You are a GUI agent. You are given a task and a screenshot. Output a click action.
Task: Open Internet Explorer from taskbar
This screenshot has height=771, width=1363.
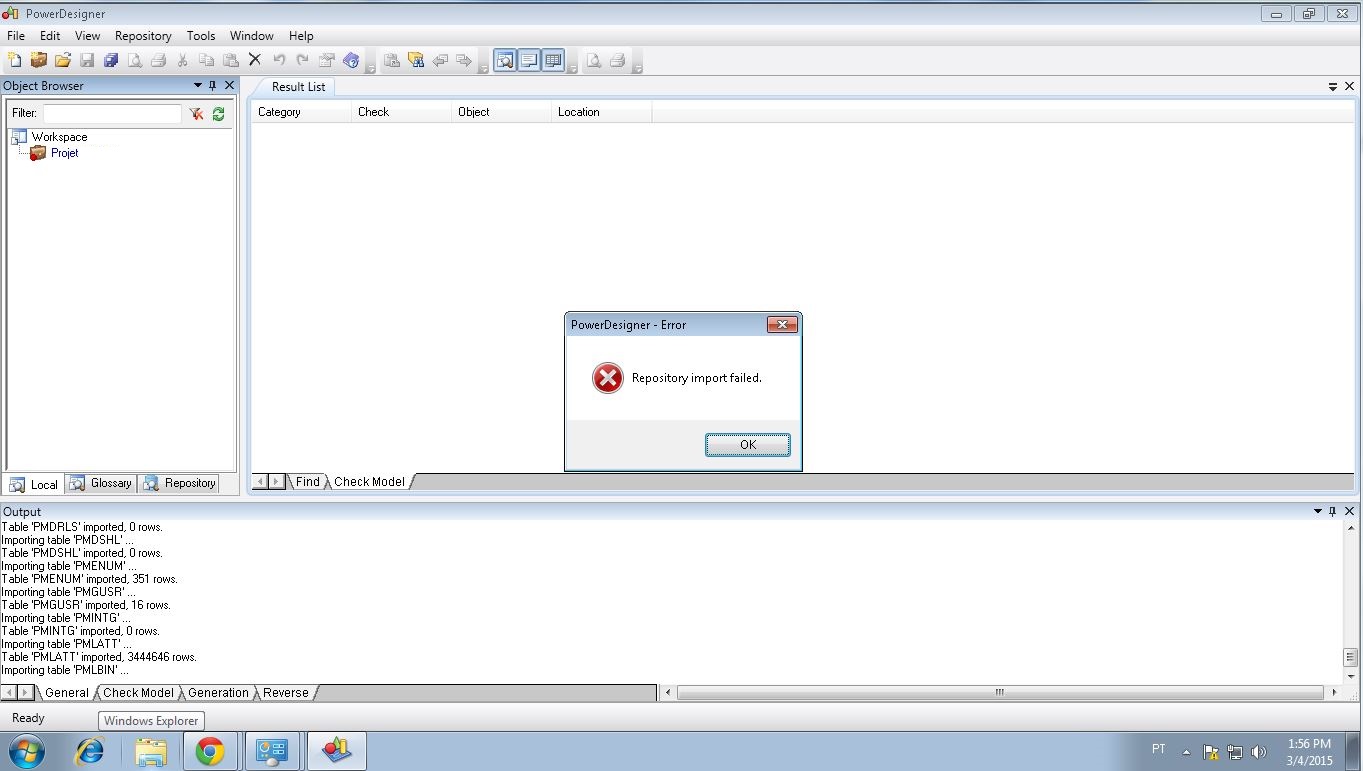pyautogui.click(x=90, y=751)
